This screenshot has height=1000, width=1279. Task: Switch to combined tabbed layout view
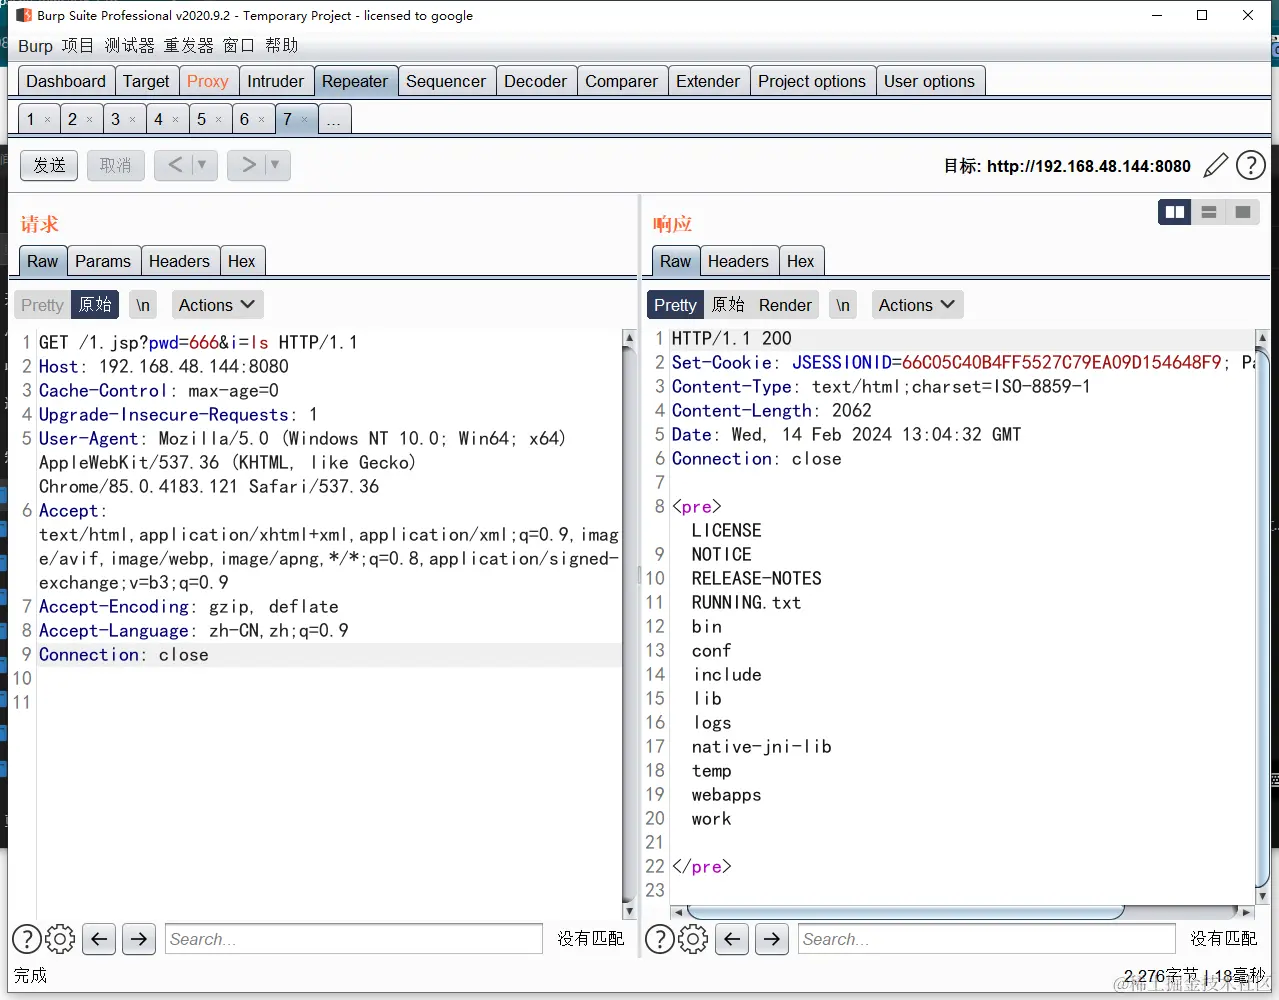point(1243,212)
